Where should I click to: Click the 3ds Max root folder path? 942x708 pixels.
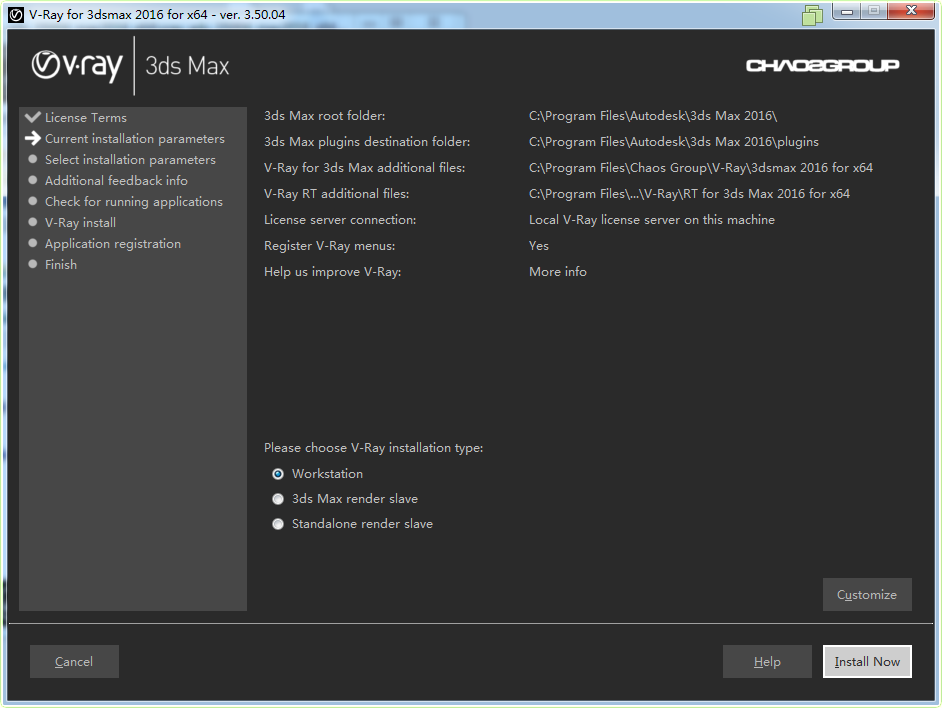(653, 116)
